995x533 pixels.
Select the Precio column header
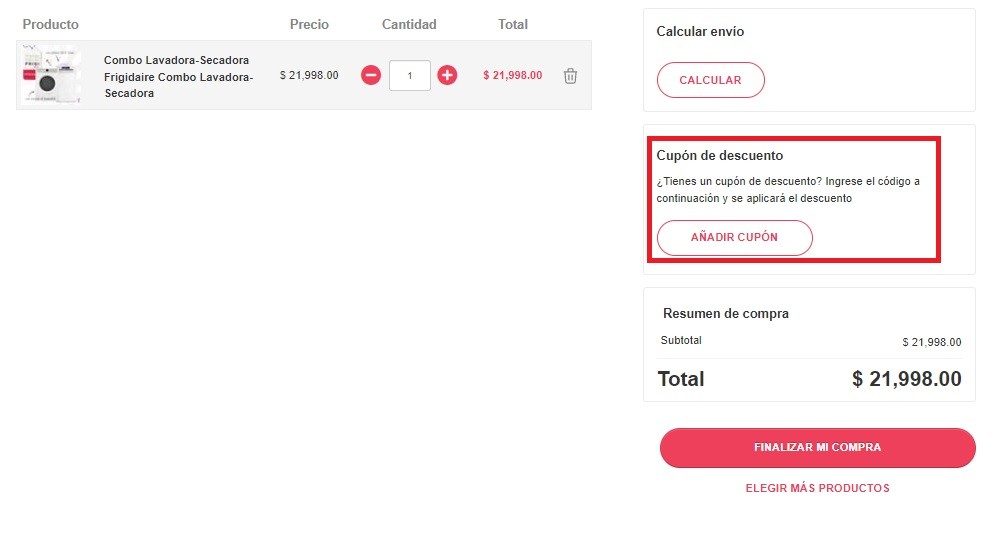click(309, 24)
